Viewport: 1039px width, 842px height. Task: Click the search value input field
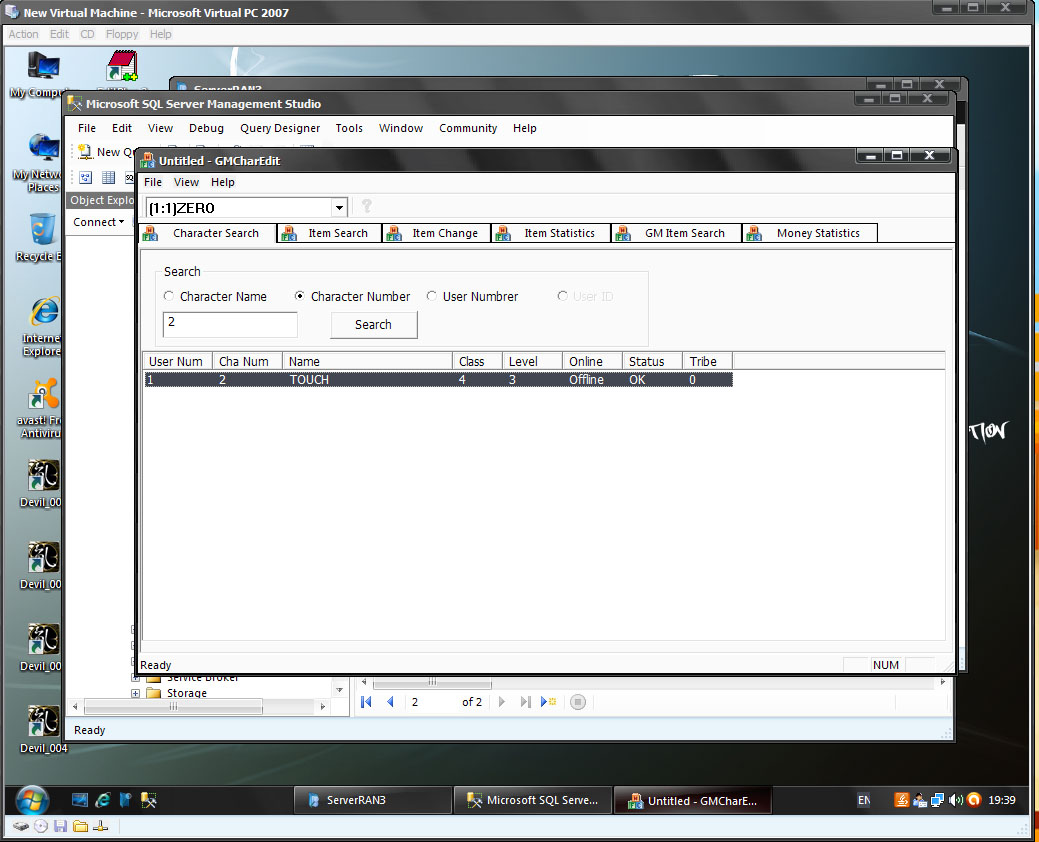pos(230,325)
